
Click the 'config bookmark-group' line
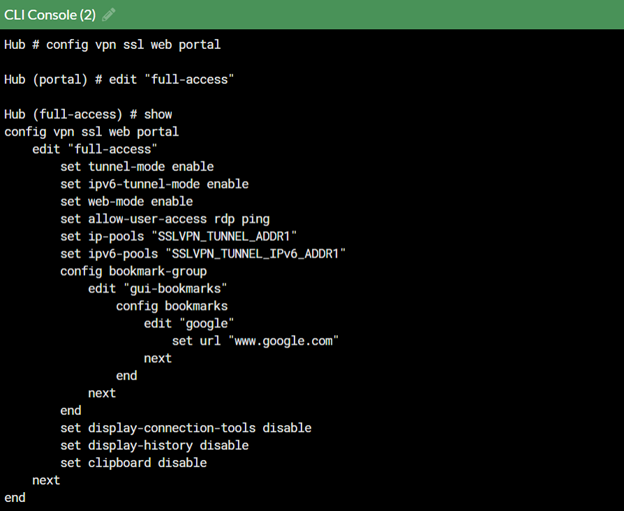coord(133,271)
